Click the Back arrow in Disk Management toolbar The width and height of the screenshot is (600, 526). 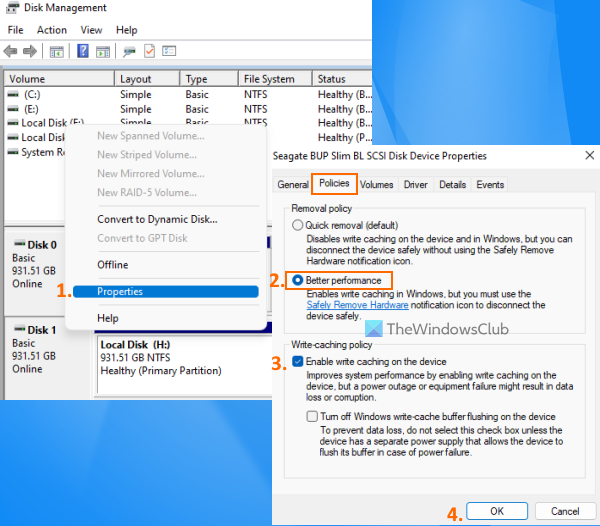[10, 51]
